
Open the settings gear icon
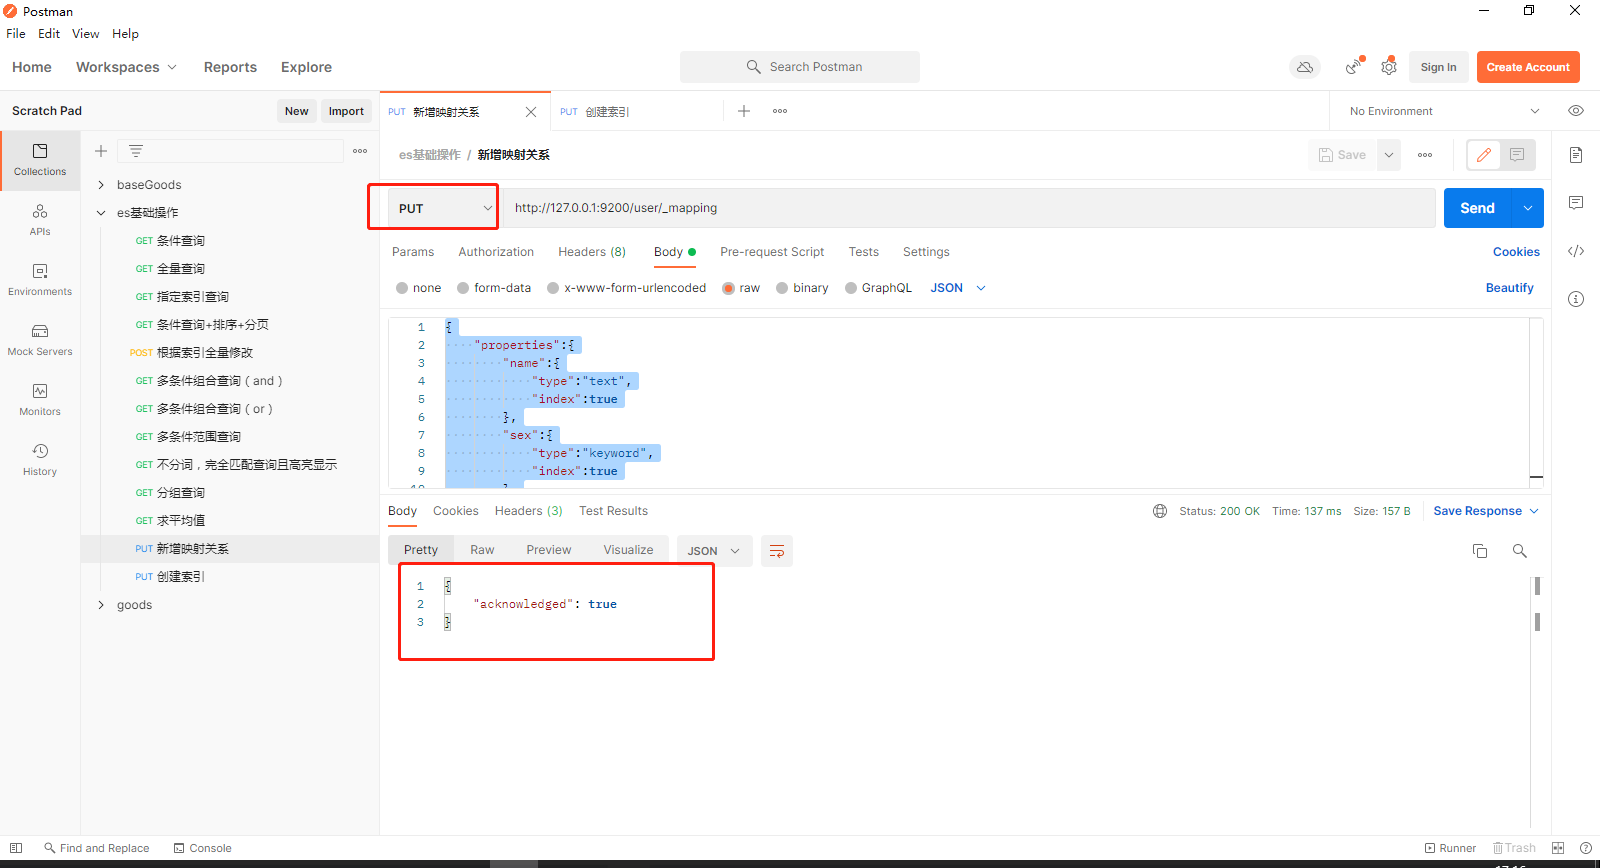point(1389,67)
